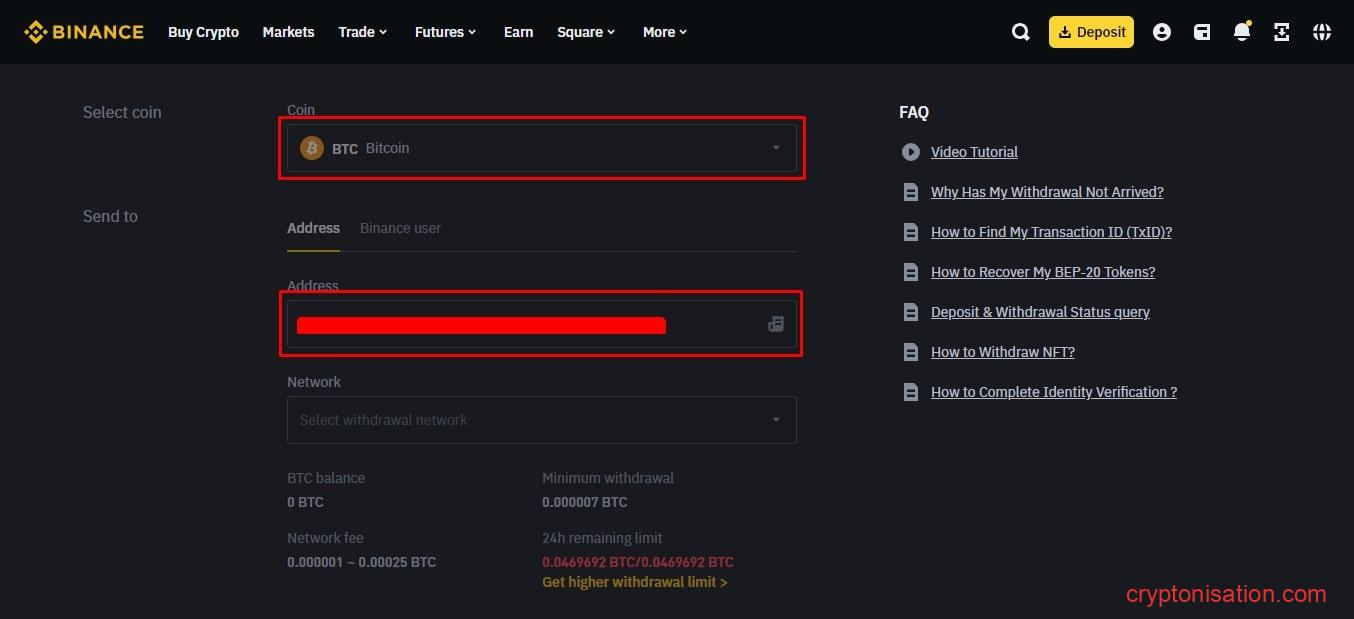Image resolution: width=1354 pixels, height=619 pixels.
Task: Open Markets in the top navigation
Action: 288,32
